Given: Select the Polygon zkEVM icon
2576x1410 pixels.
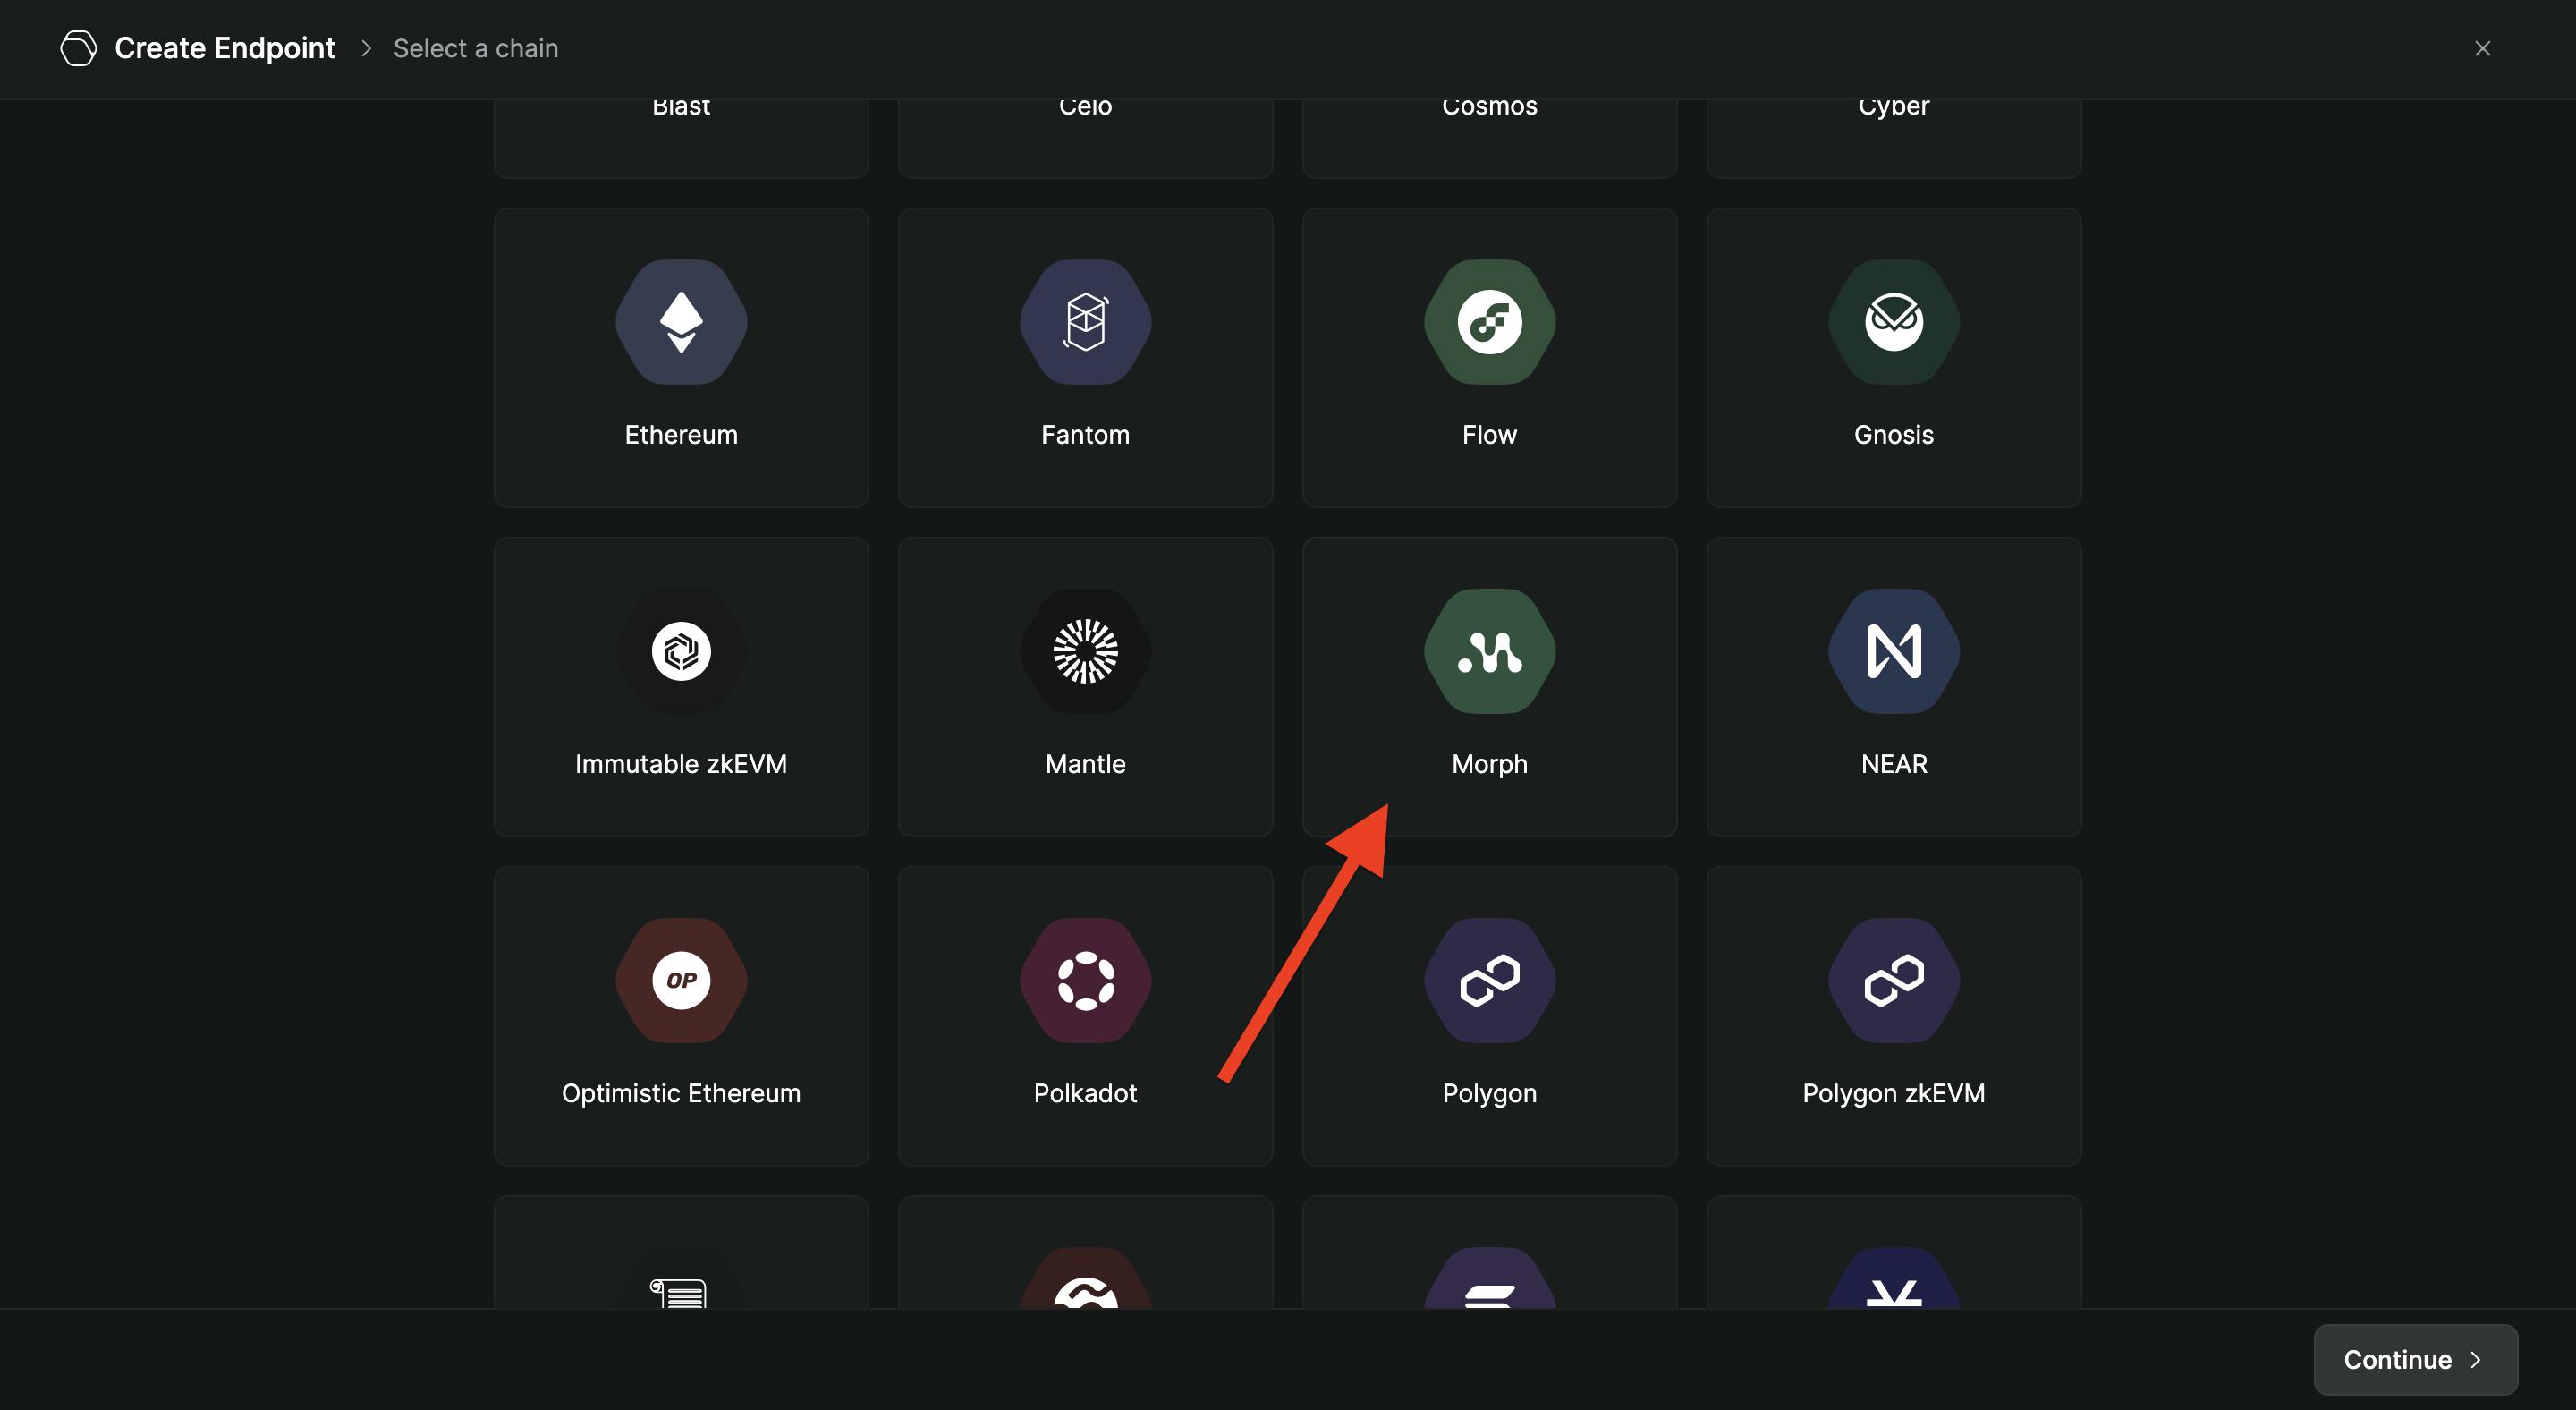Looking at the screenshot, I should [x=1893, y=980].
